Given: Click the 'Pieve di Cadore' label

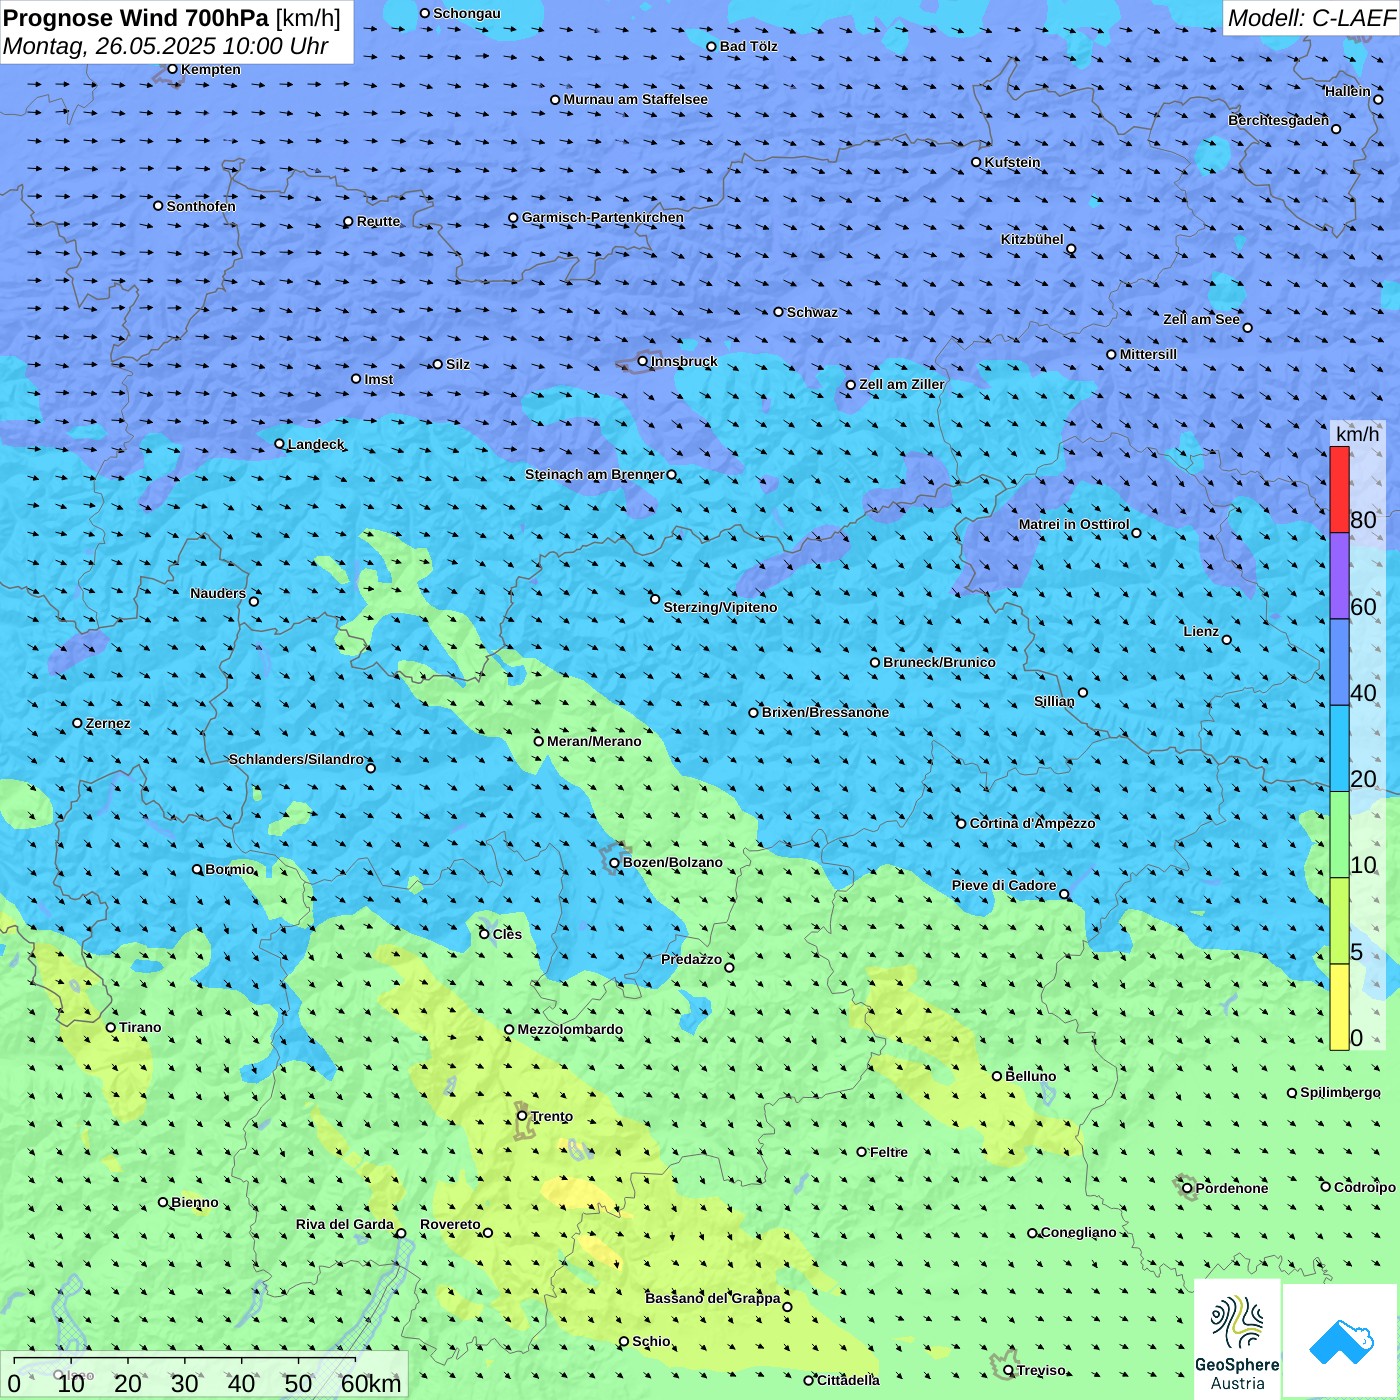Looking at the screenshot, I should 1004,885.
